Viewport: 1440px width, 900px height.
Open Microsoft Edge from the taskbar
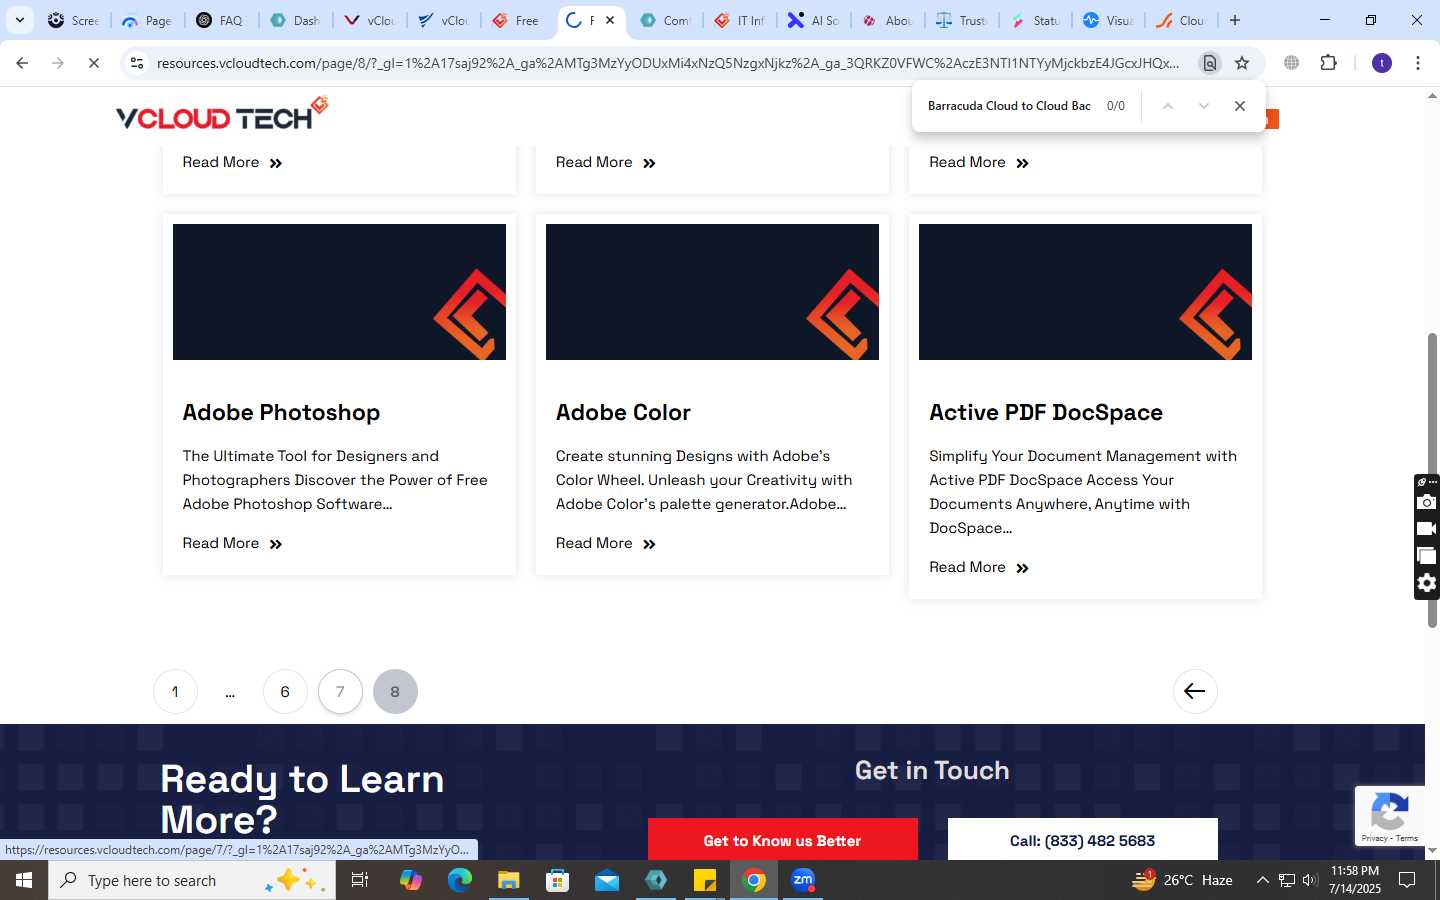459,880
